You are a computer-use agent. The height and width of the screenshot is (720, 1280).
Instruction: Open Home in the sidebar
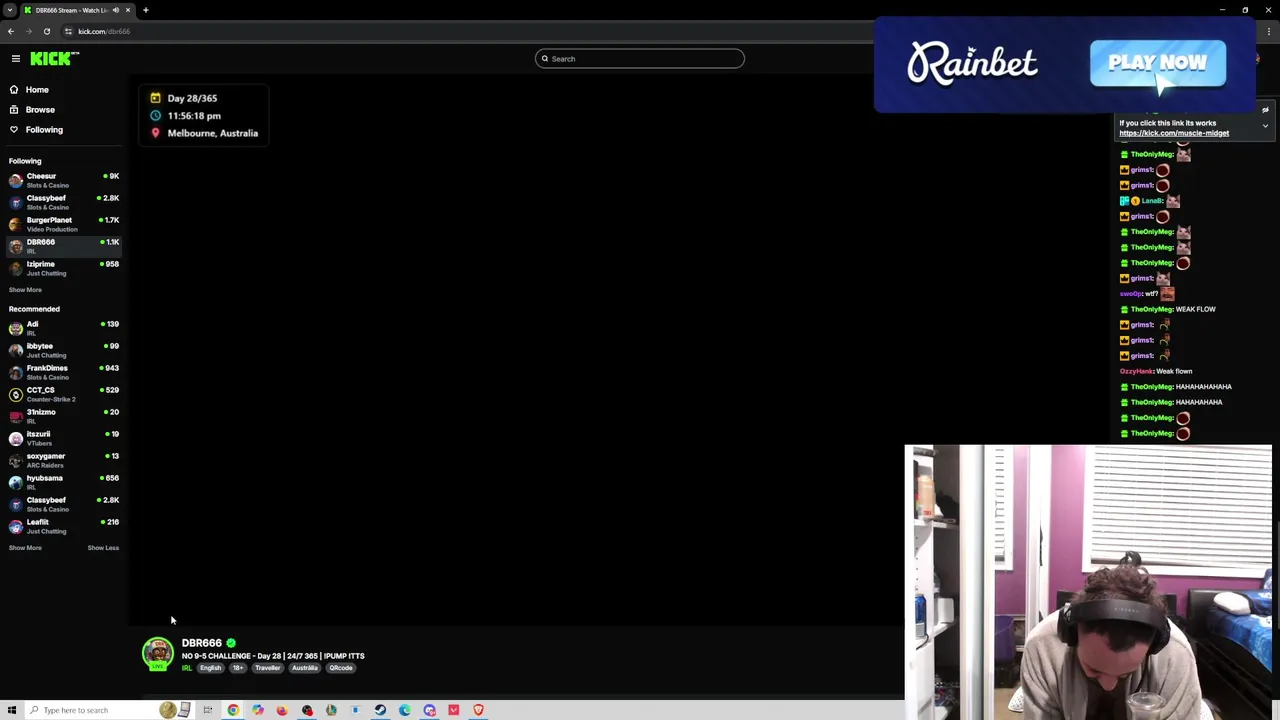[37, 90]
